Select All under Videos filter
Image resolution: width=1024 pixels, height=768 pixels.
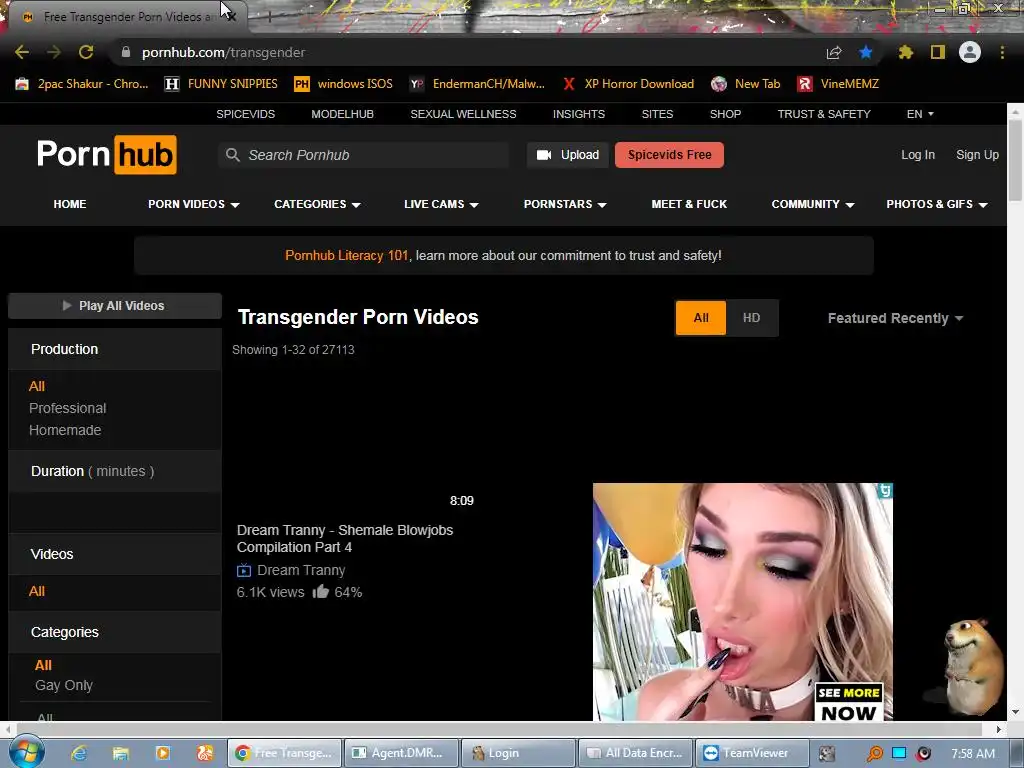tap(37, 591)
